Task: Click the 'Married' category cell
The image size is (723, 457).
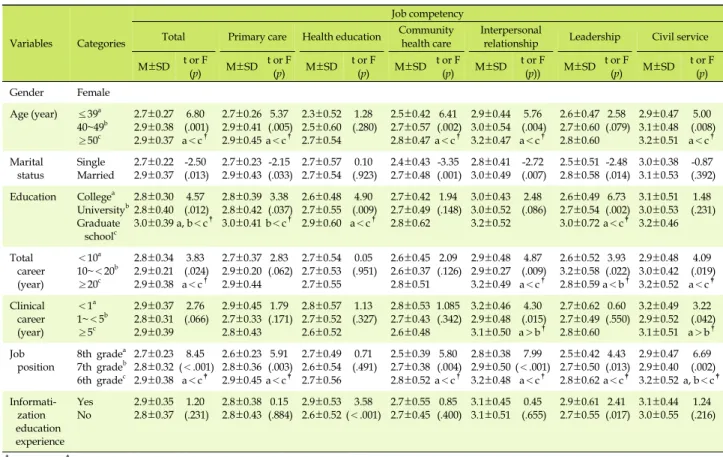Action: (95, 175)
